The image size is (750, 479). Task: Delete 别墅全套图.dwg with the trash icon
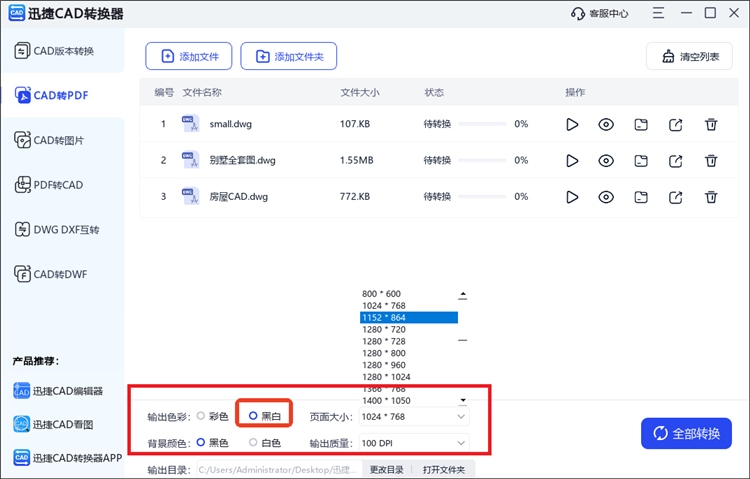tap(711, 161)
